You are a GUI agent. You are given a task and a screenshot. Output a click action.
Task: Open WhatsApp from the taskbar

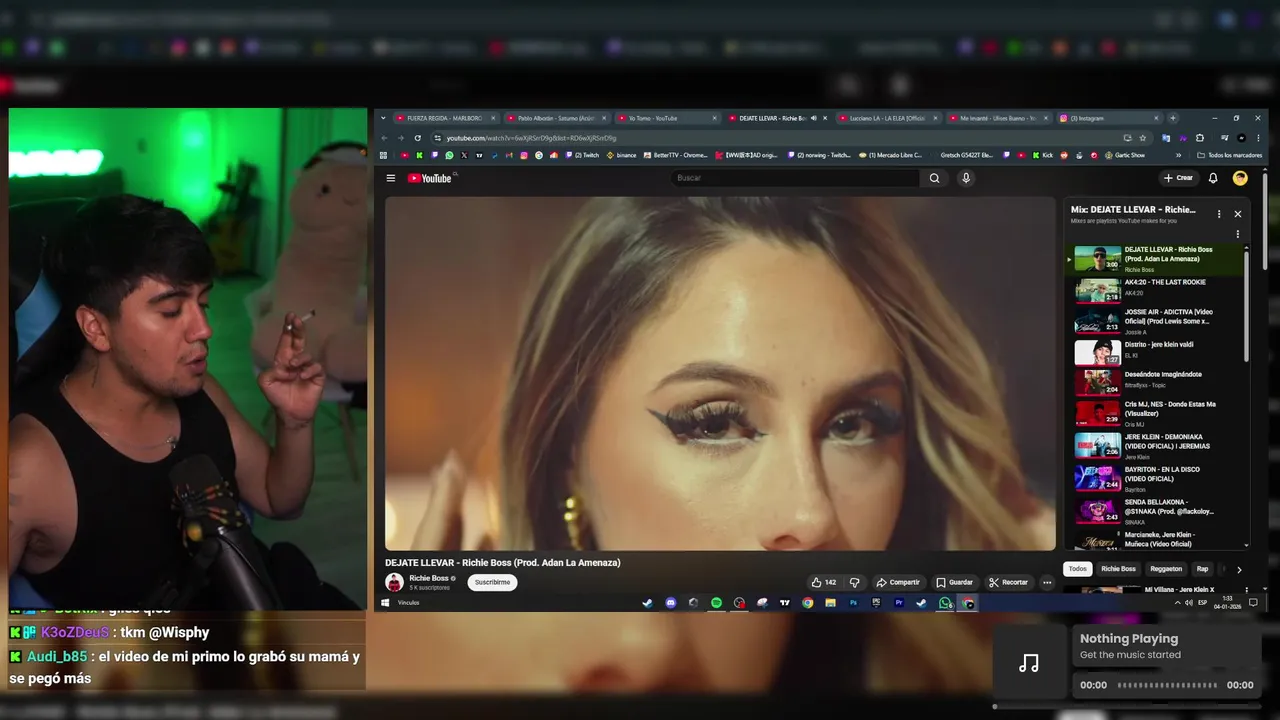coord(945,603)
